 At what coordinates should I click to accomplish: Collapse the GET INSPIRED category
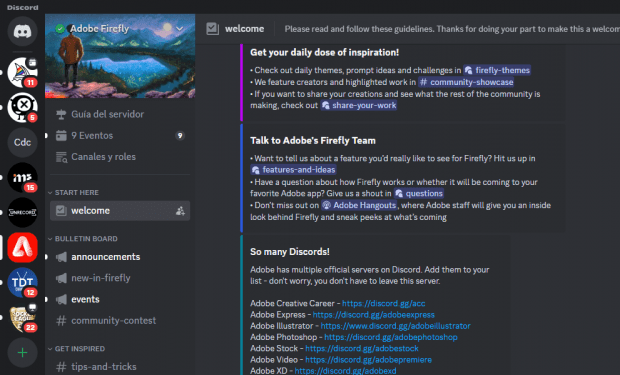[x=76, y=348]
